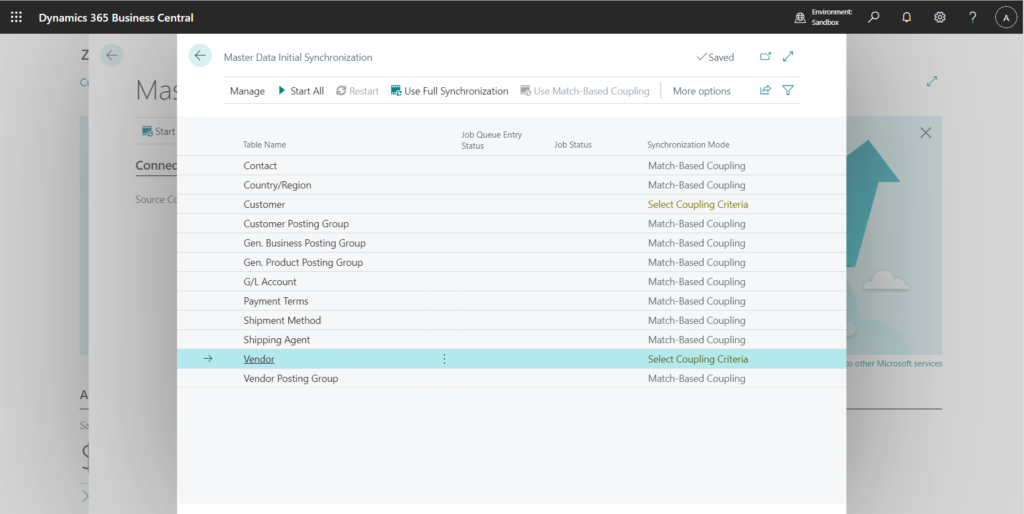Click Select Coupling Criteria for Customer
1024x514 pixels.
(698, 204)
